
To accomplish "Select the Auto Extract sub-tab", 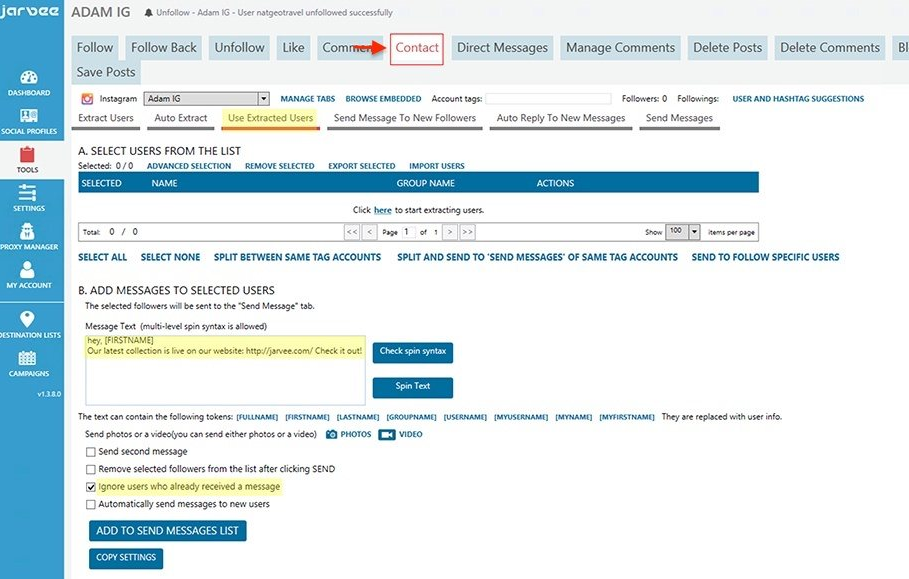I will point(181,118).
